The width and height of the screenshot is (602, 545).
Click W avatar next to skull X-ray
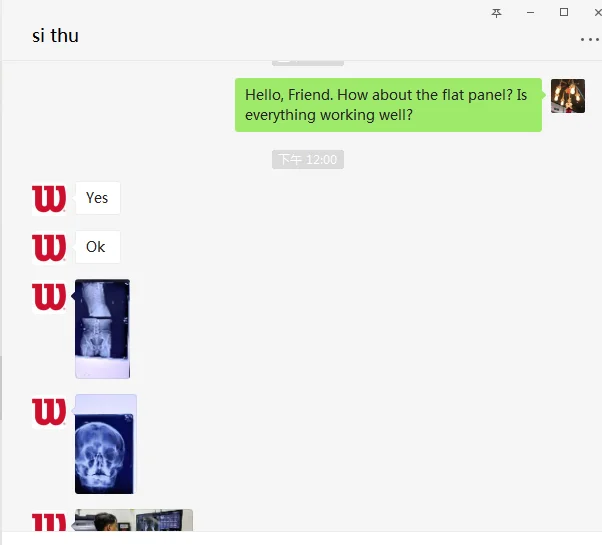(49, 411)
